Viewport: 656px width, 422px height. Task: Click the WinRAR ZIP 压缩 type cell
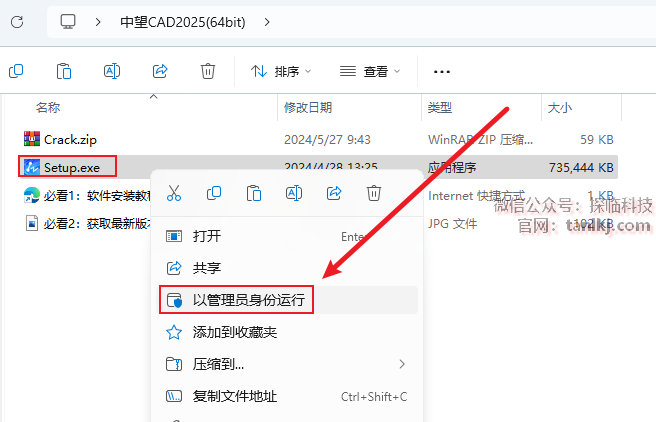point(480,139)
